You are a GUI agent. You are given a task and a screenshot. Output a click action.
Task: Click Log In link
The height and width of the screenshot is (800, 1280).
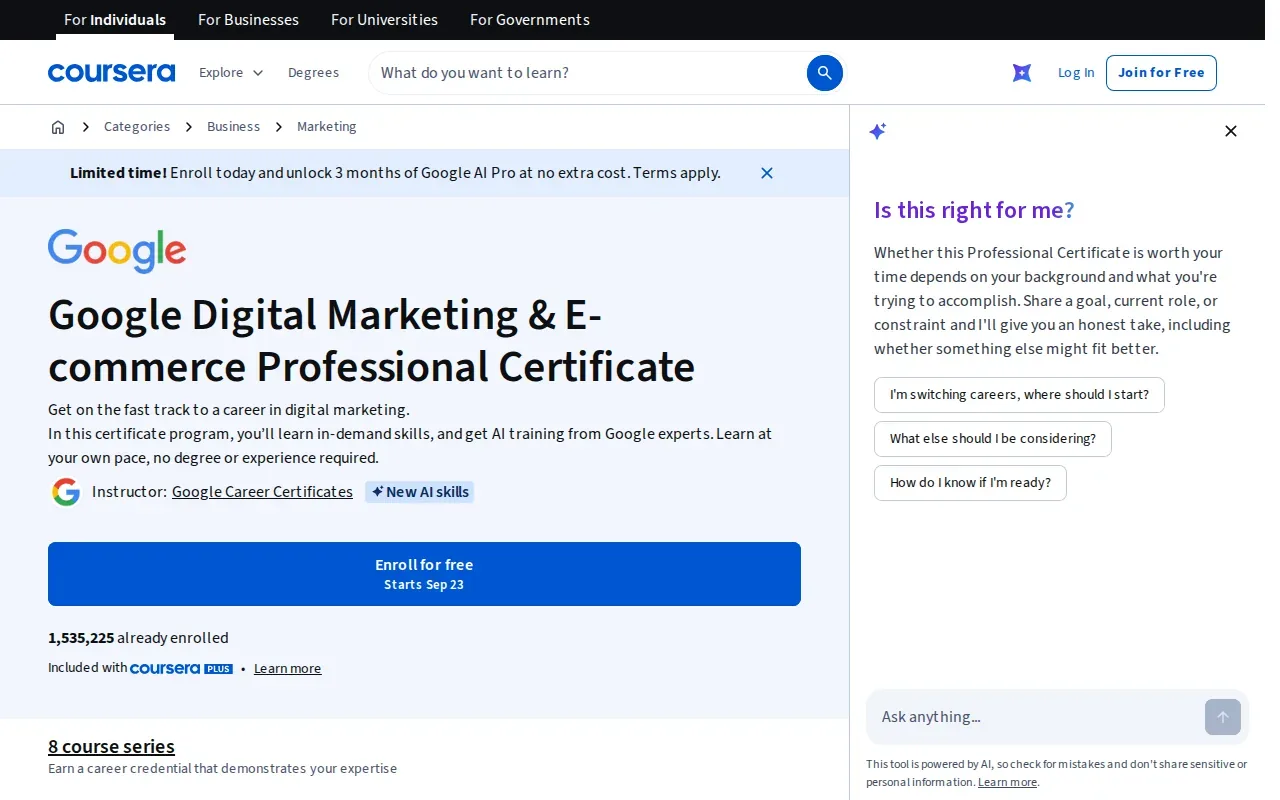1076,73
